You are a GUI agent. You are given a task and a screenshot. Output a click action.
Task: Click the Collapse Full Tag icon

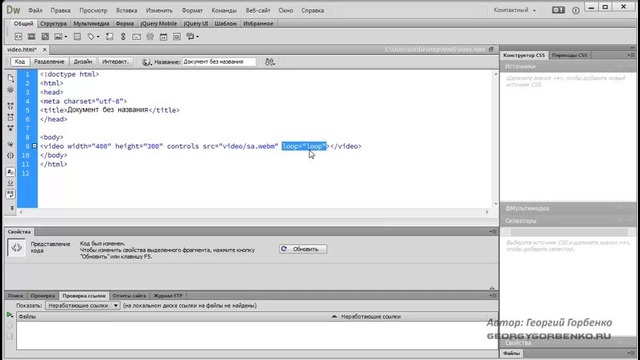[11, 106]
